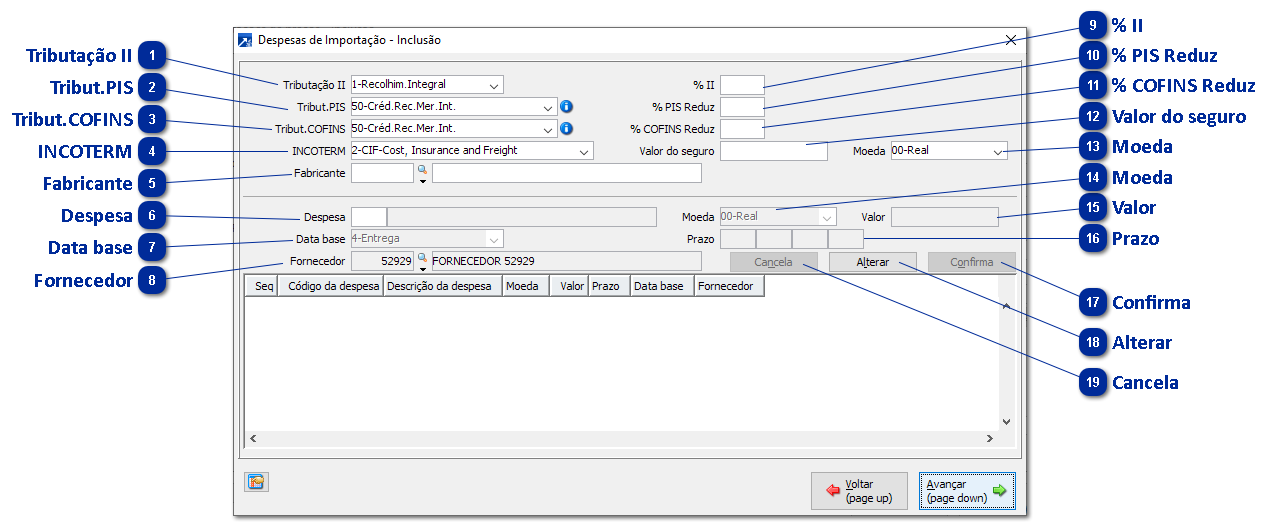
Task: Click the Moeda column header in grid
Action: [526, 286]
